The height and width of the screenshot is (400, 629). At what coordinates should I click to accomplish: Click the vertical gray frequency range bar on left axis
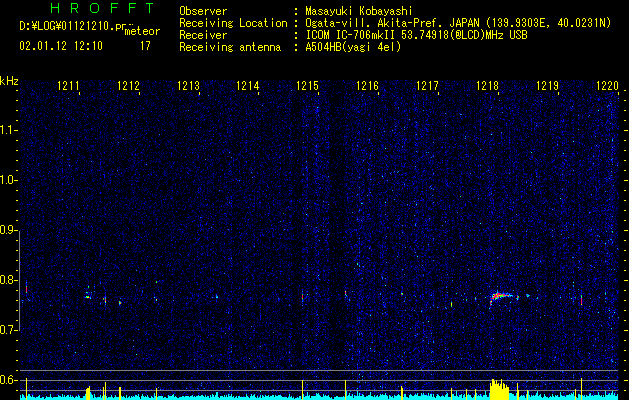point(19,281)
